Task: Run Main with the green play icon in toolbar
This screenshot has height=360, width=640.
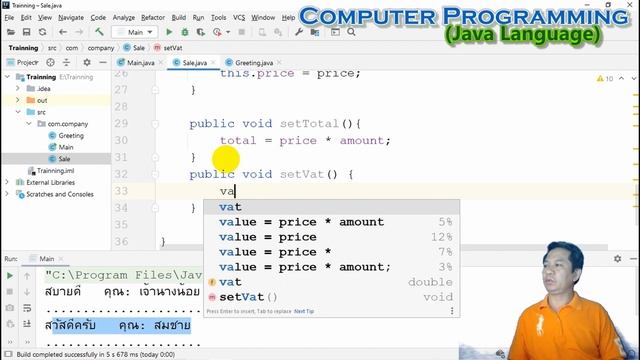Action: 169,32
